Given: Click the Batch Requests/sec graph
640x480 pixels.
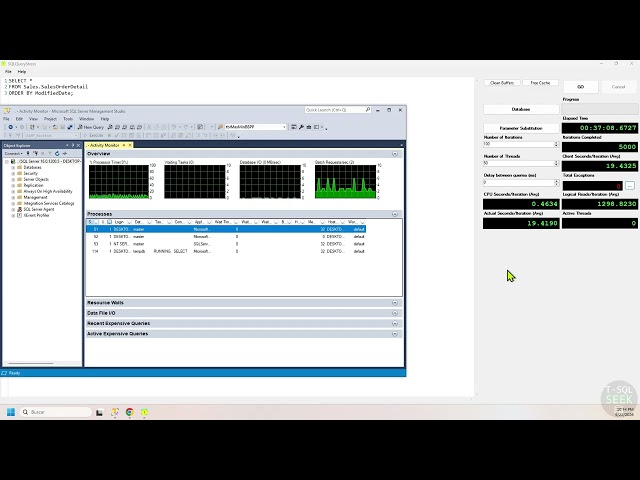Looking at the screenshot, I should pos(345,182).
